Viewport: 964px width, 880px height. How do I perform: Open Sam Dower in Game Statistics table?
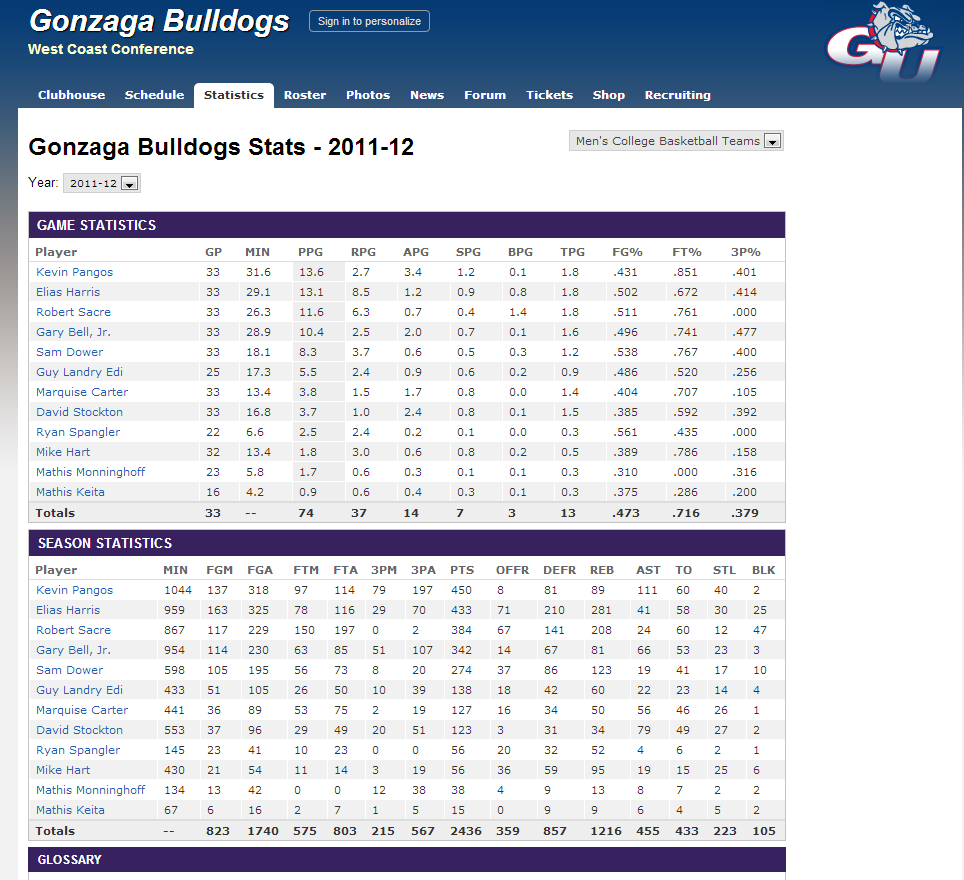click(69, 352)
